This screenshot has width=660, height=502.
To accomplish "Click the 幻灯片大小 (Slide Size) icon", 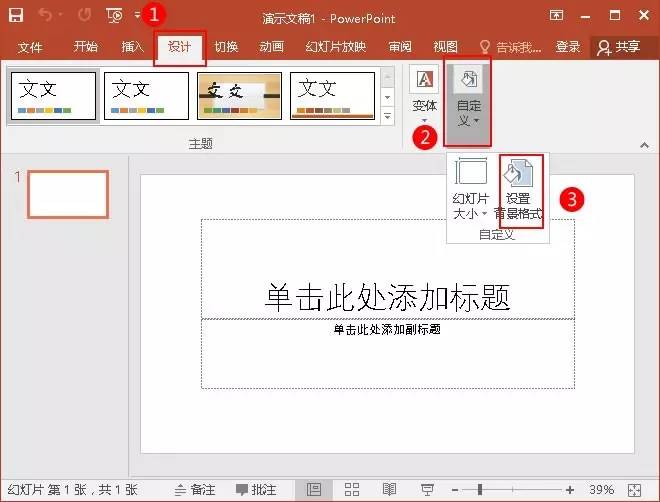I will pos(470,190).
